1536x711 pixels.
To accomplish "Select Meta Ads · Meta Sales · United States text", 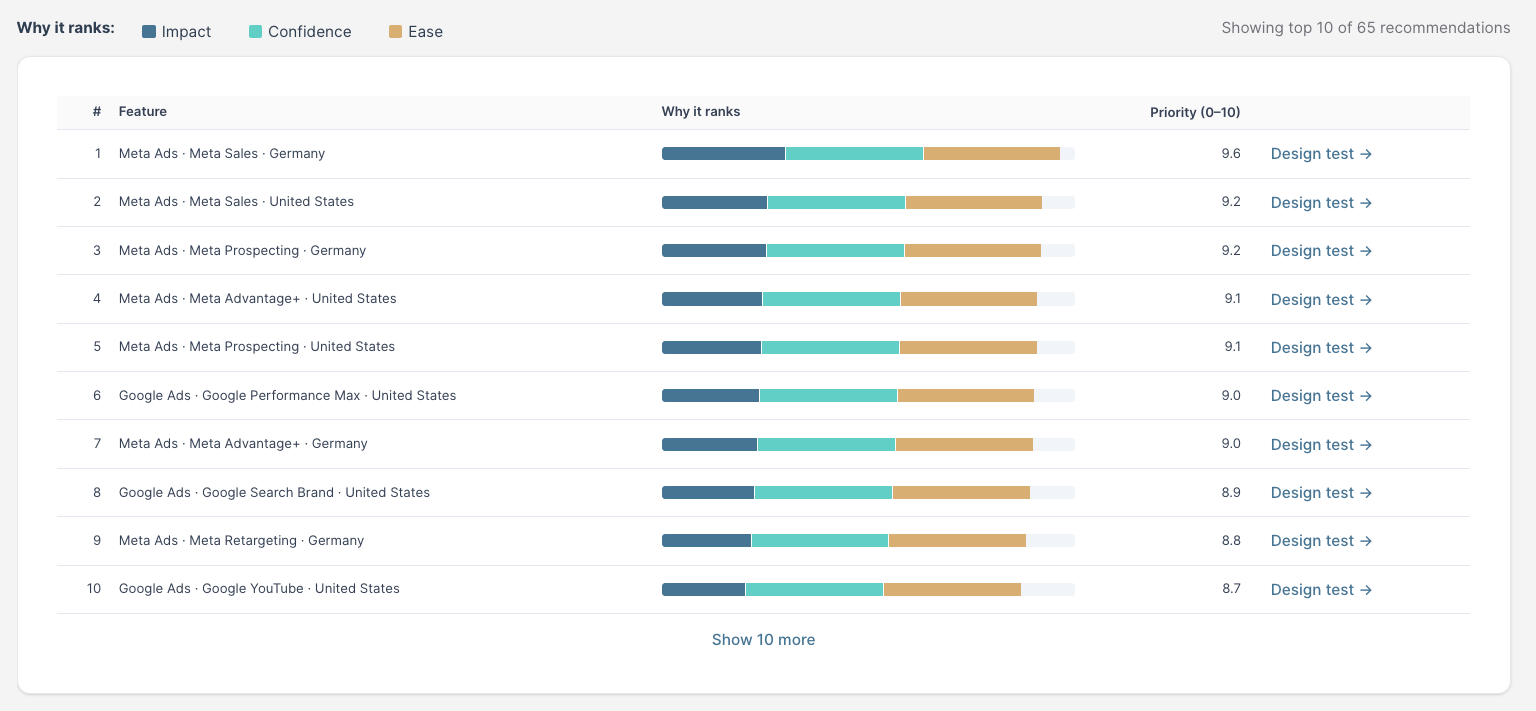I will click(236, 202).
